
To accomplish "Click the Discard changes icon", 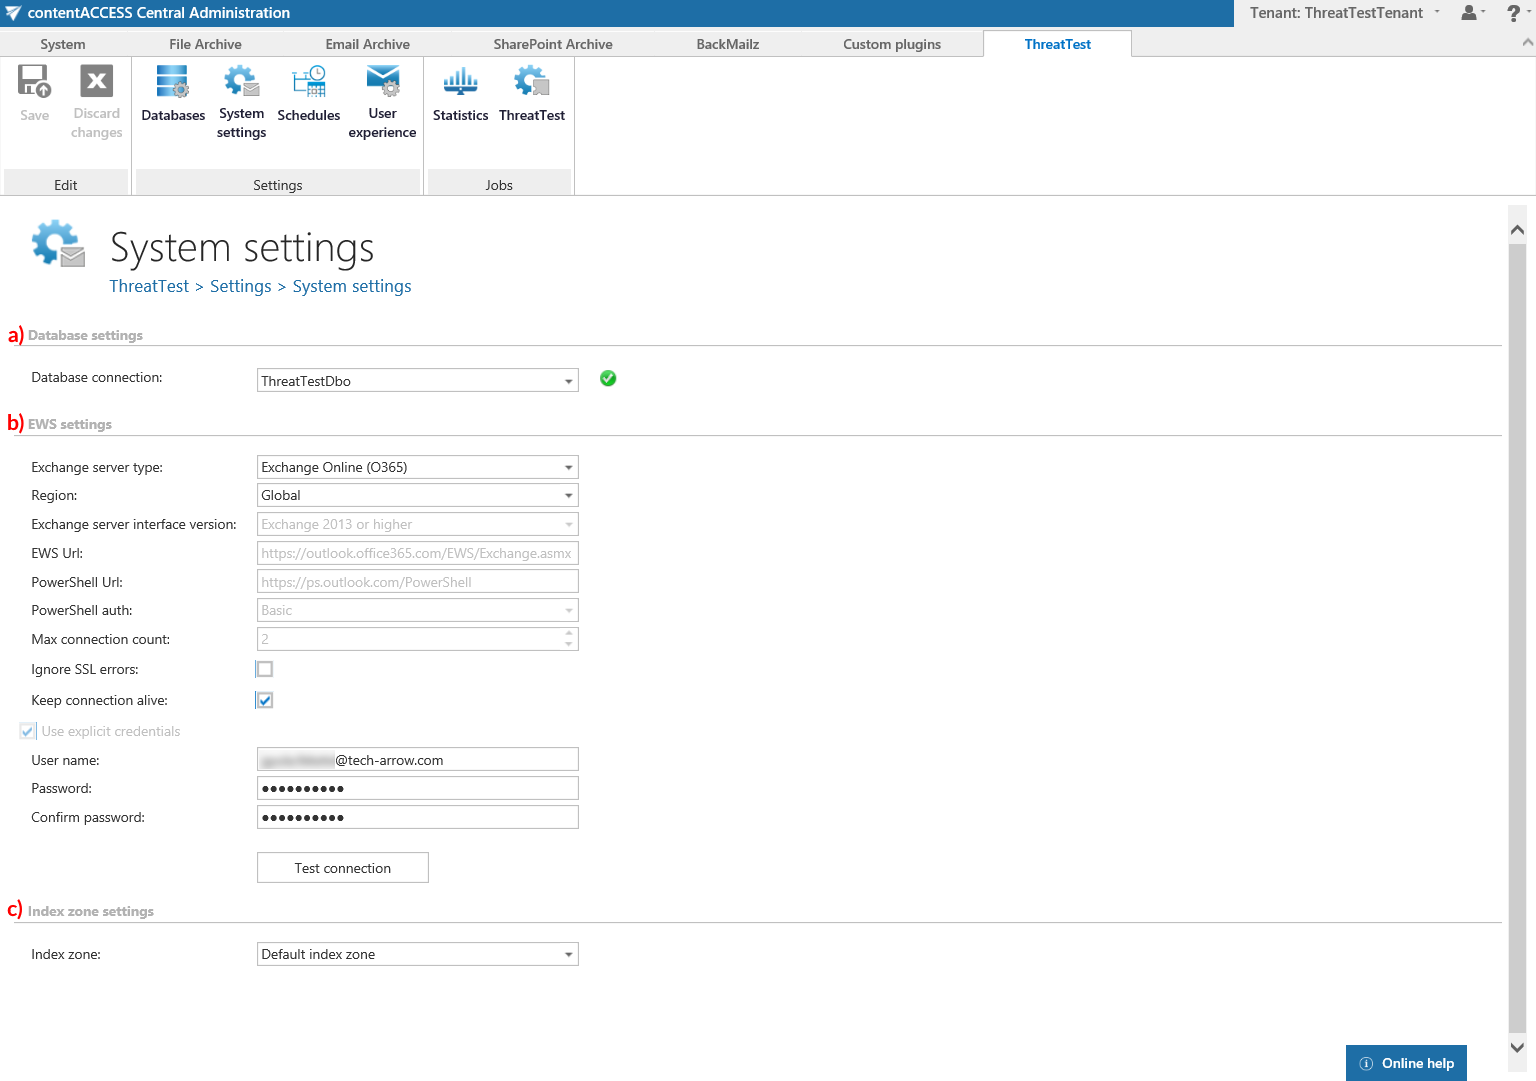I will pyautogui.click(x=96, y=83).
